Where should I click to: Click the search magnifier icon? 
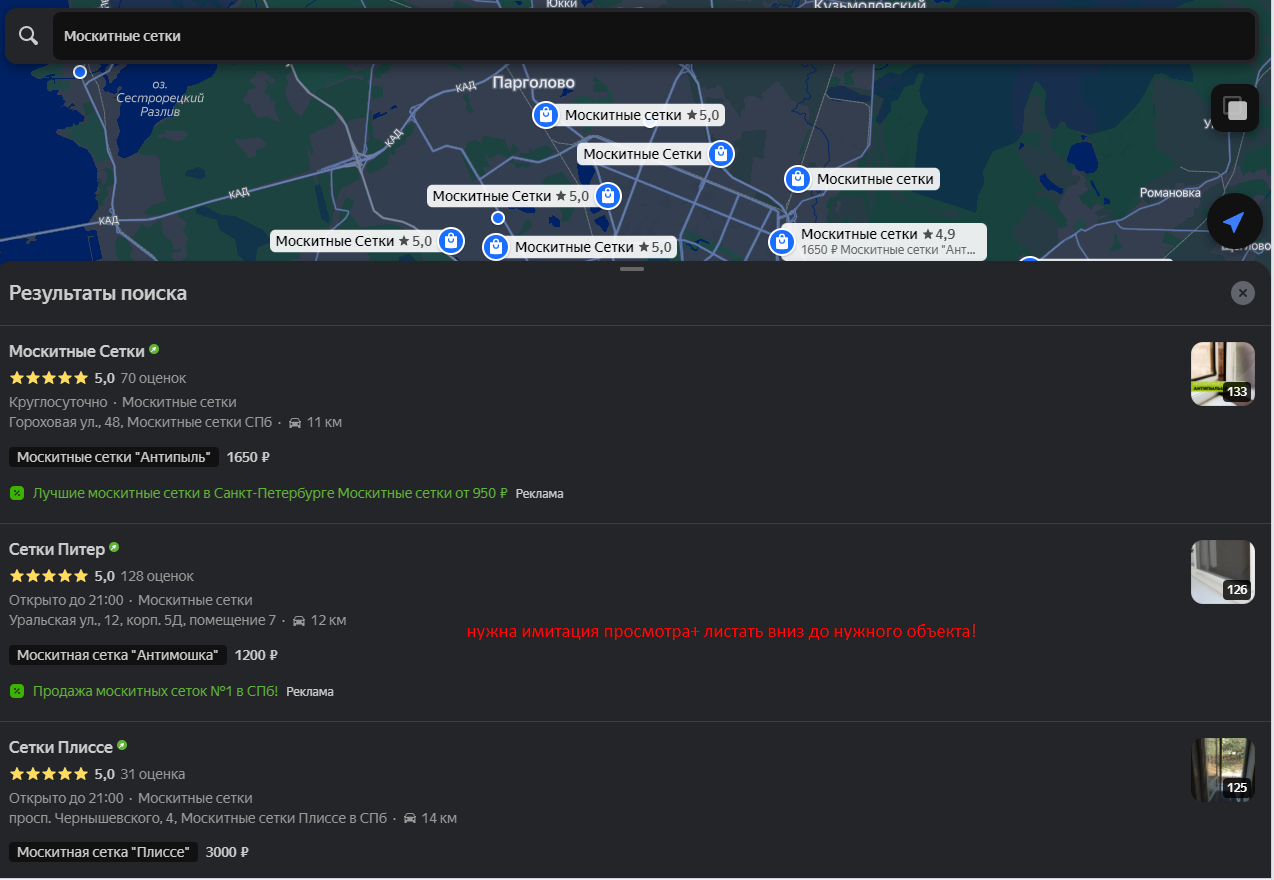click(x=29, y=36)
